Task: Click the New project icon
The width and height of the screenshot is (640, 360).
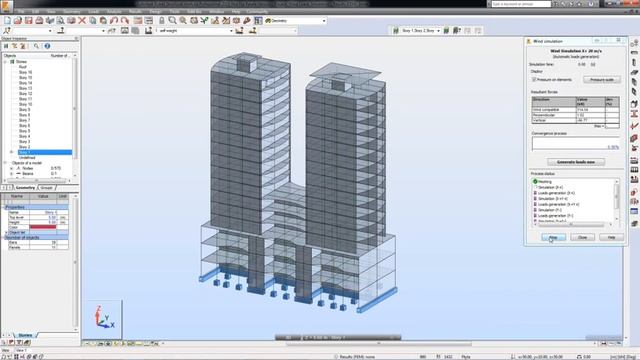Action: click(7, 20)
